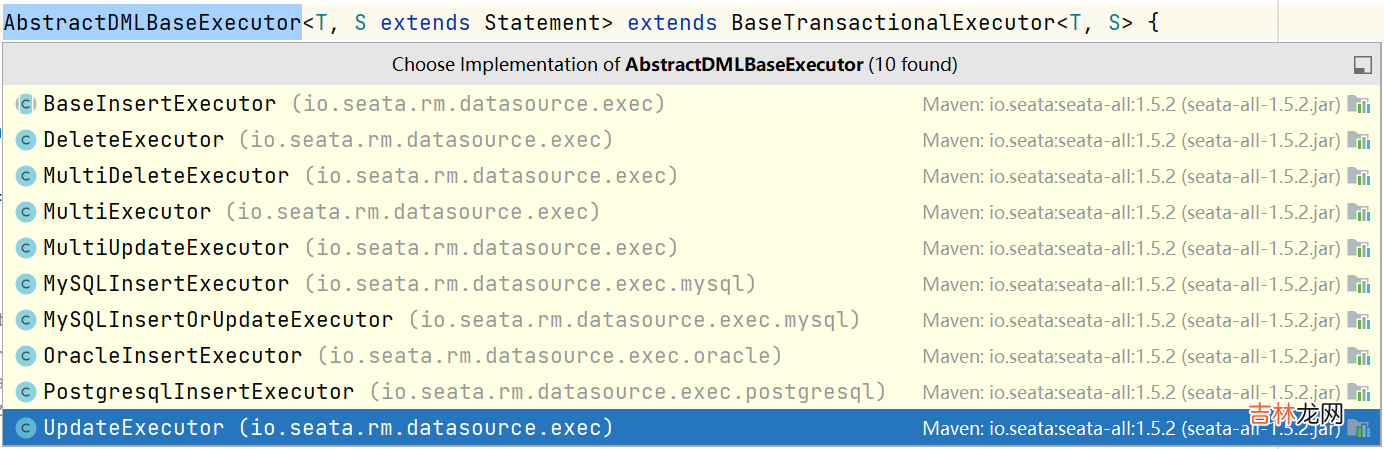Pick PostgresqlInsertExecutor from implementations
Image resolution: width=1384 pixels, height=449 pixels.
(198, 392)
